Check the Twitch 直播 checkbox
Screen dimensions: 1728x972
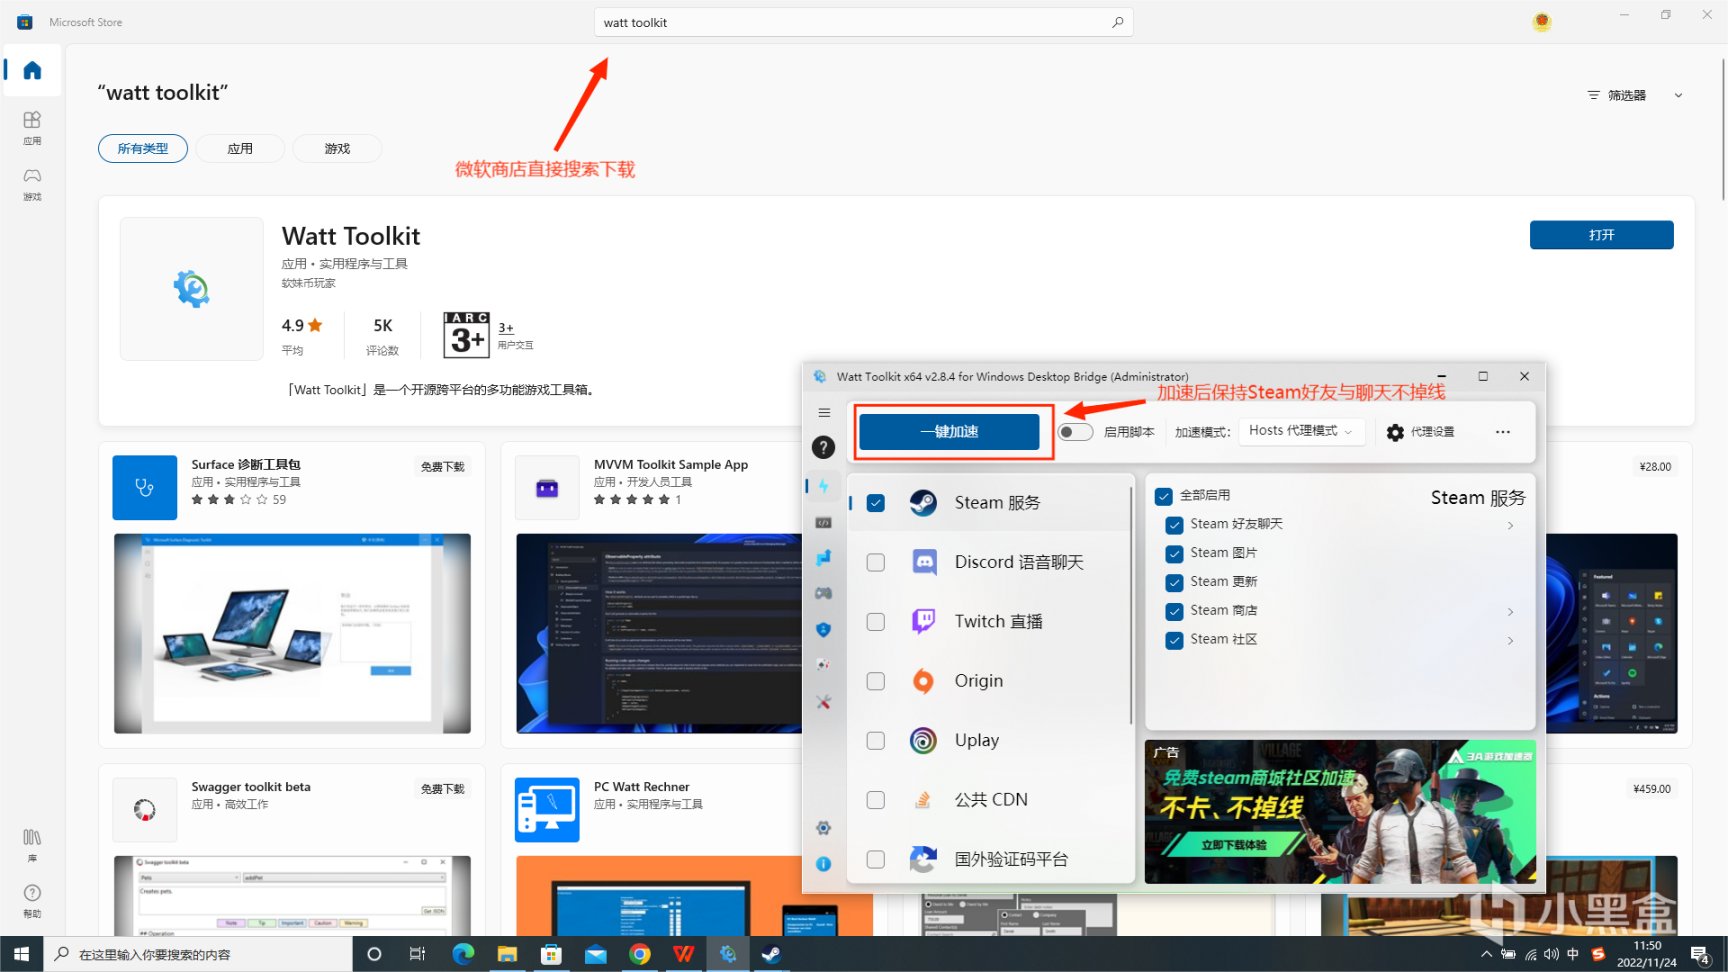click(x=876, y=622)
